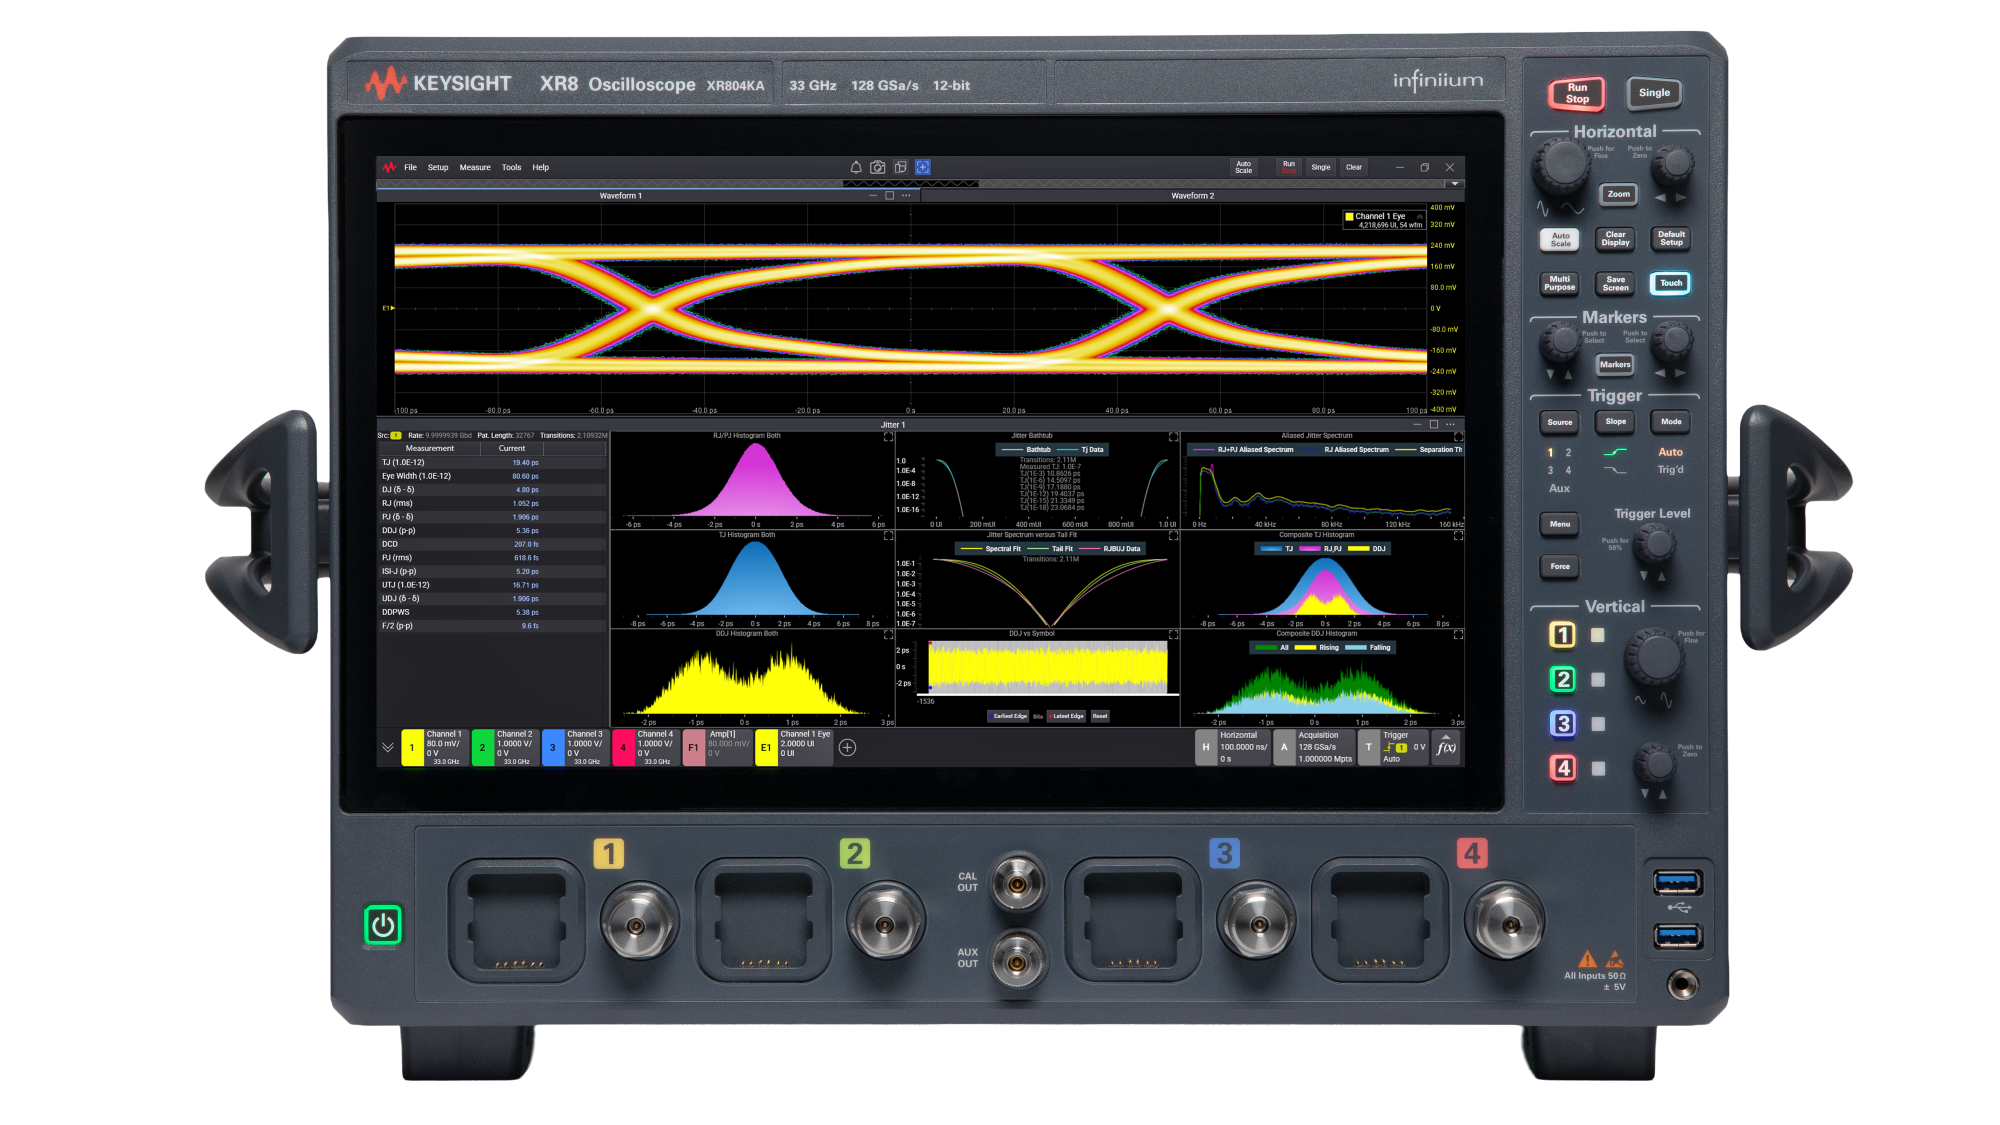Open the T Trigger settings badge
The width and height of the screenshot is (2000, 1125).
1393,748
